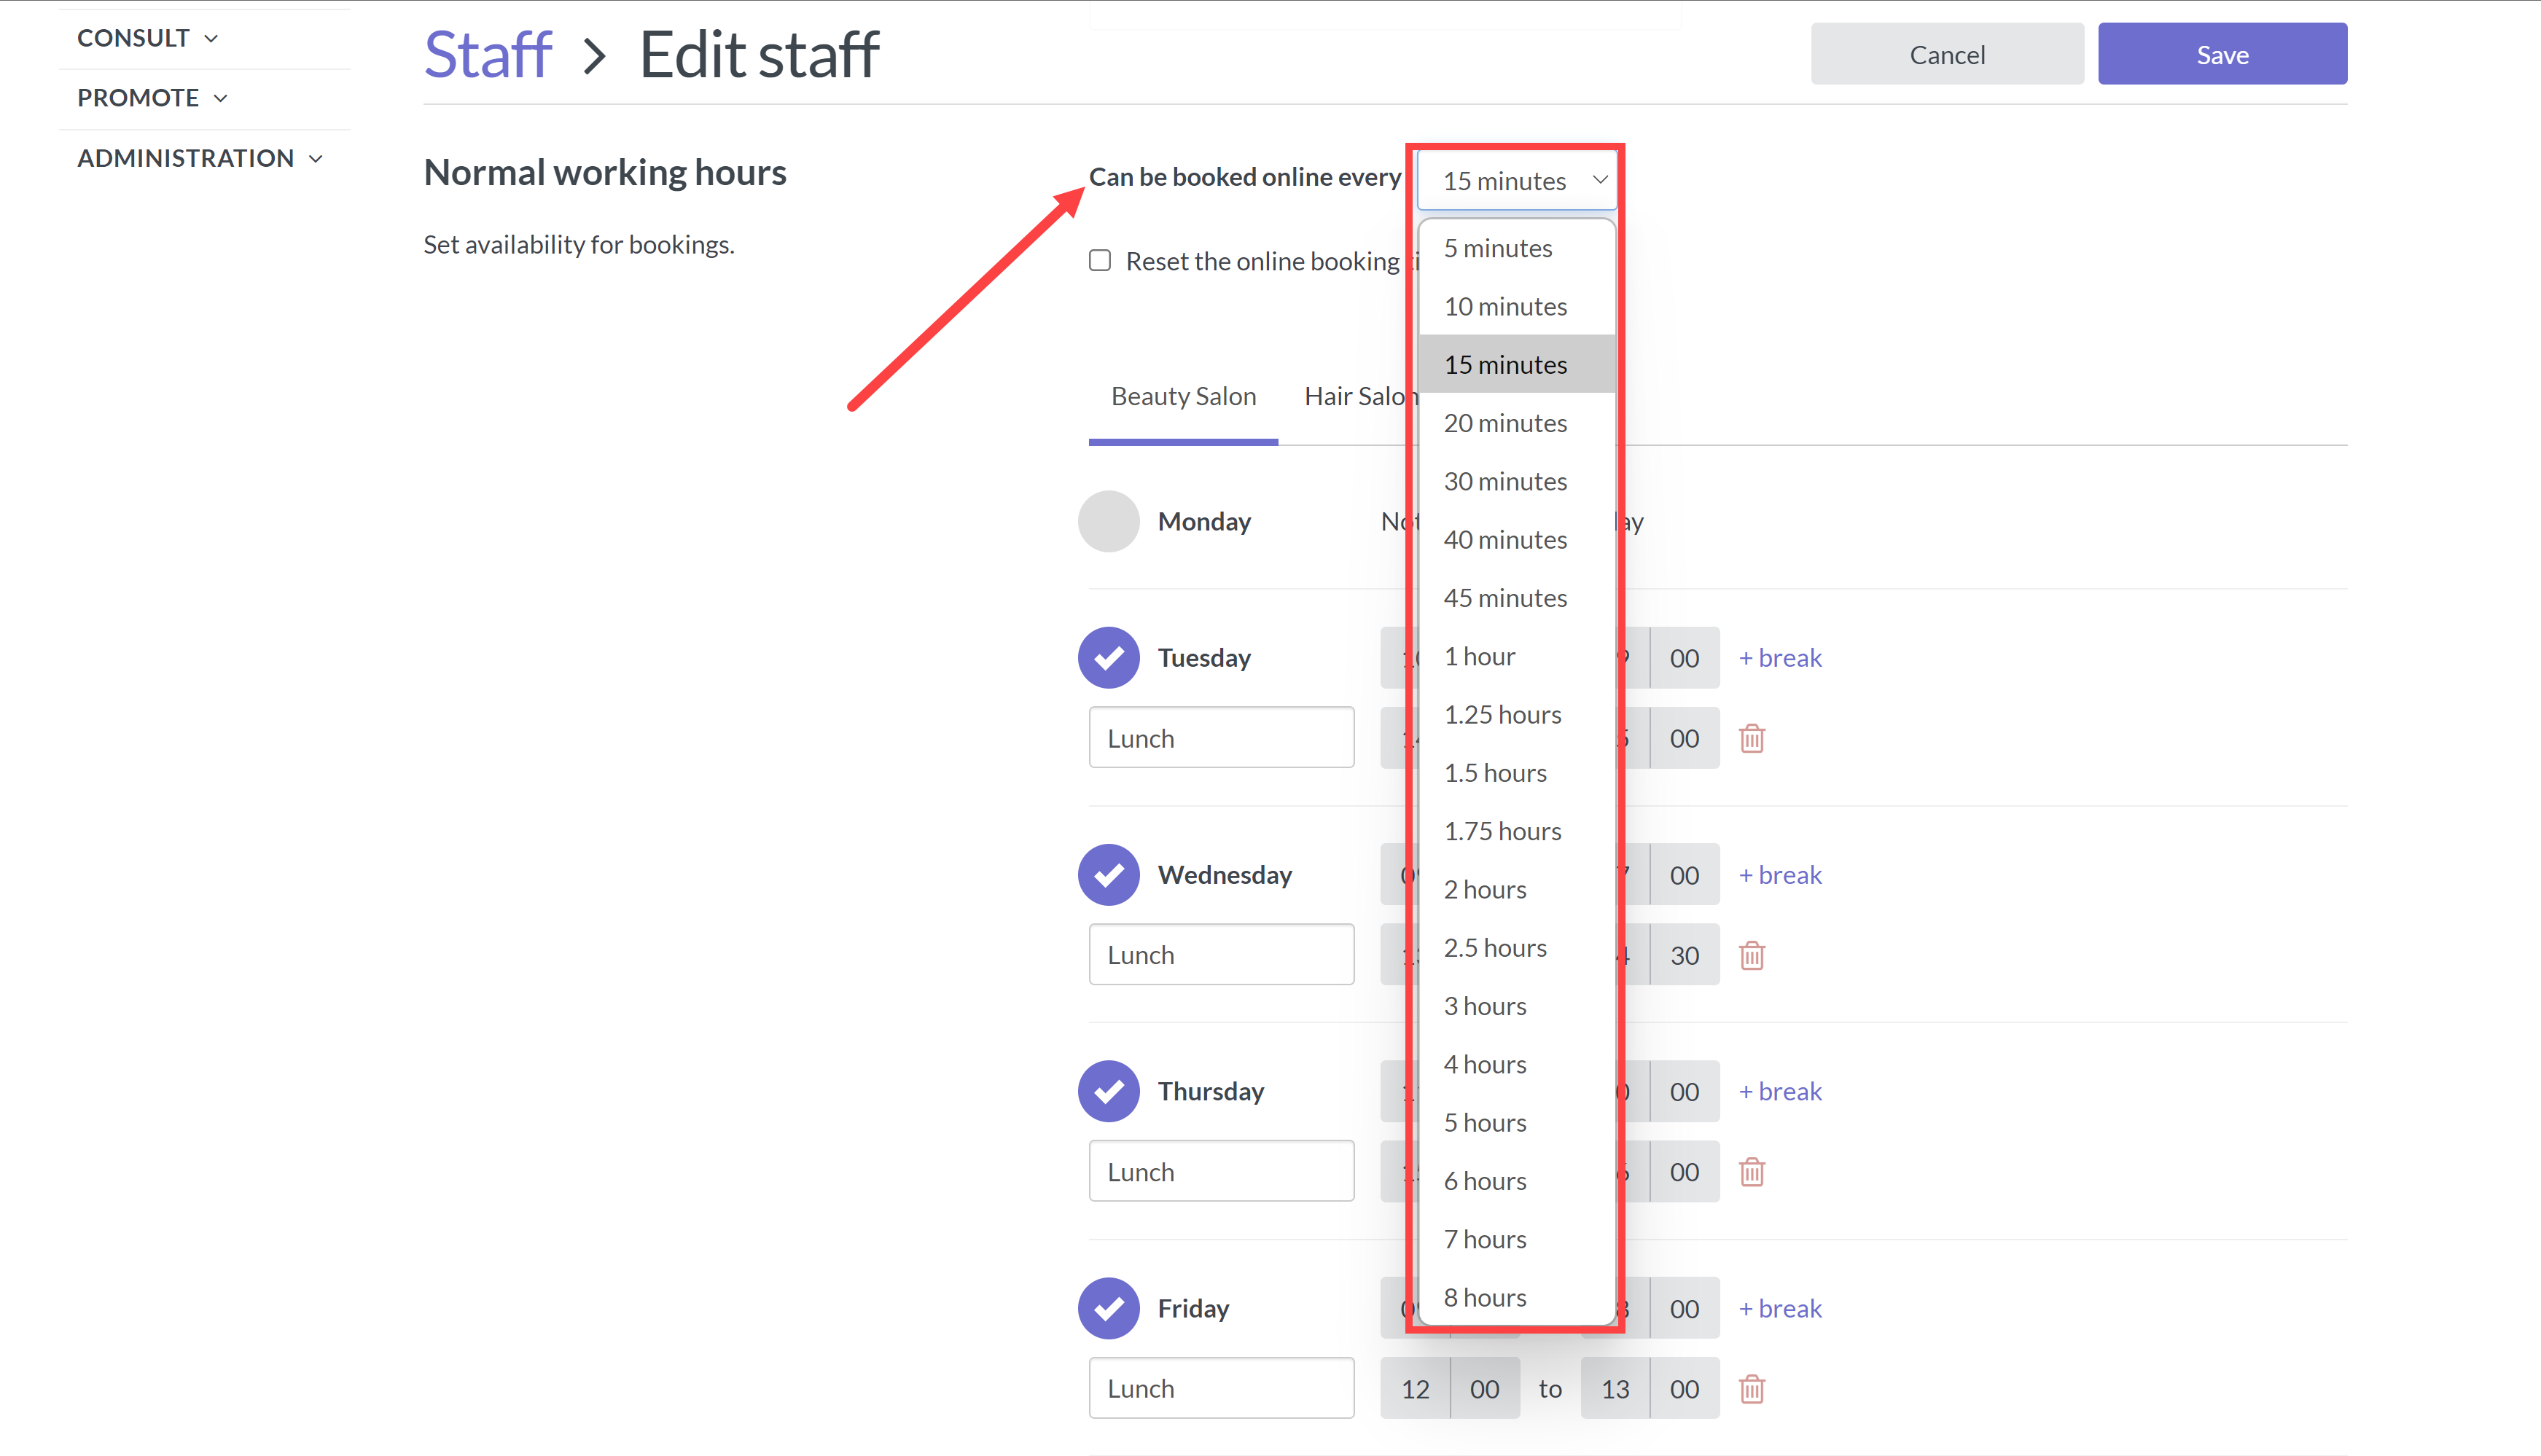Select 30 minutes from the dropdown
This screenshot has width=2541, height=1456.
(x=1504, y=480)
